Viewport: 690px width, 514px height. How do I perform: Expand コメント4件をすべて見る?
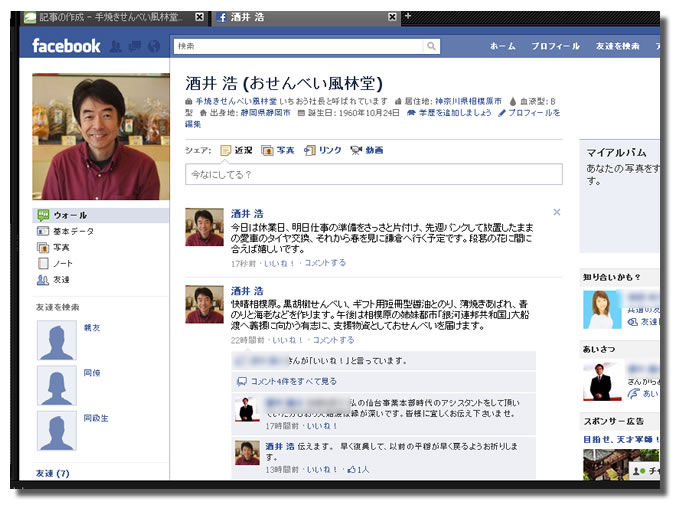tap(294, 381)
